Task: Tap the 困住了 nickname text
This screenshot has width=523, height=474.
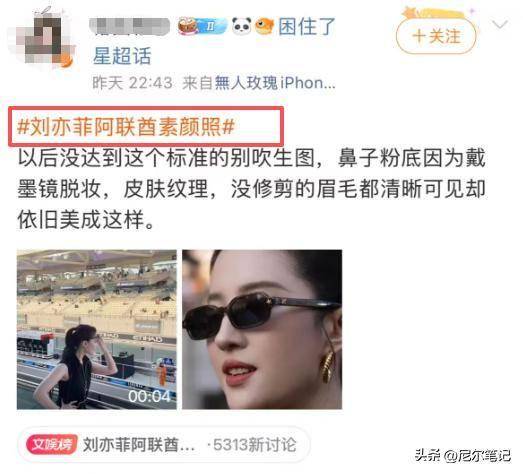Action: [307, 27]
